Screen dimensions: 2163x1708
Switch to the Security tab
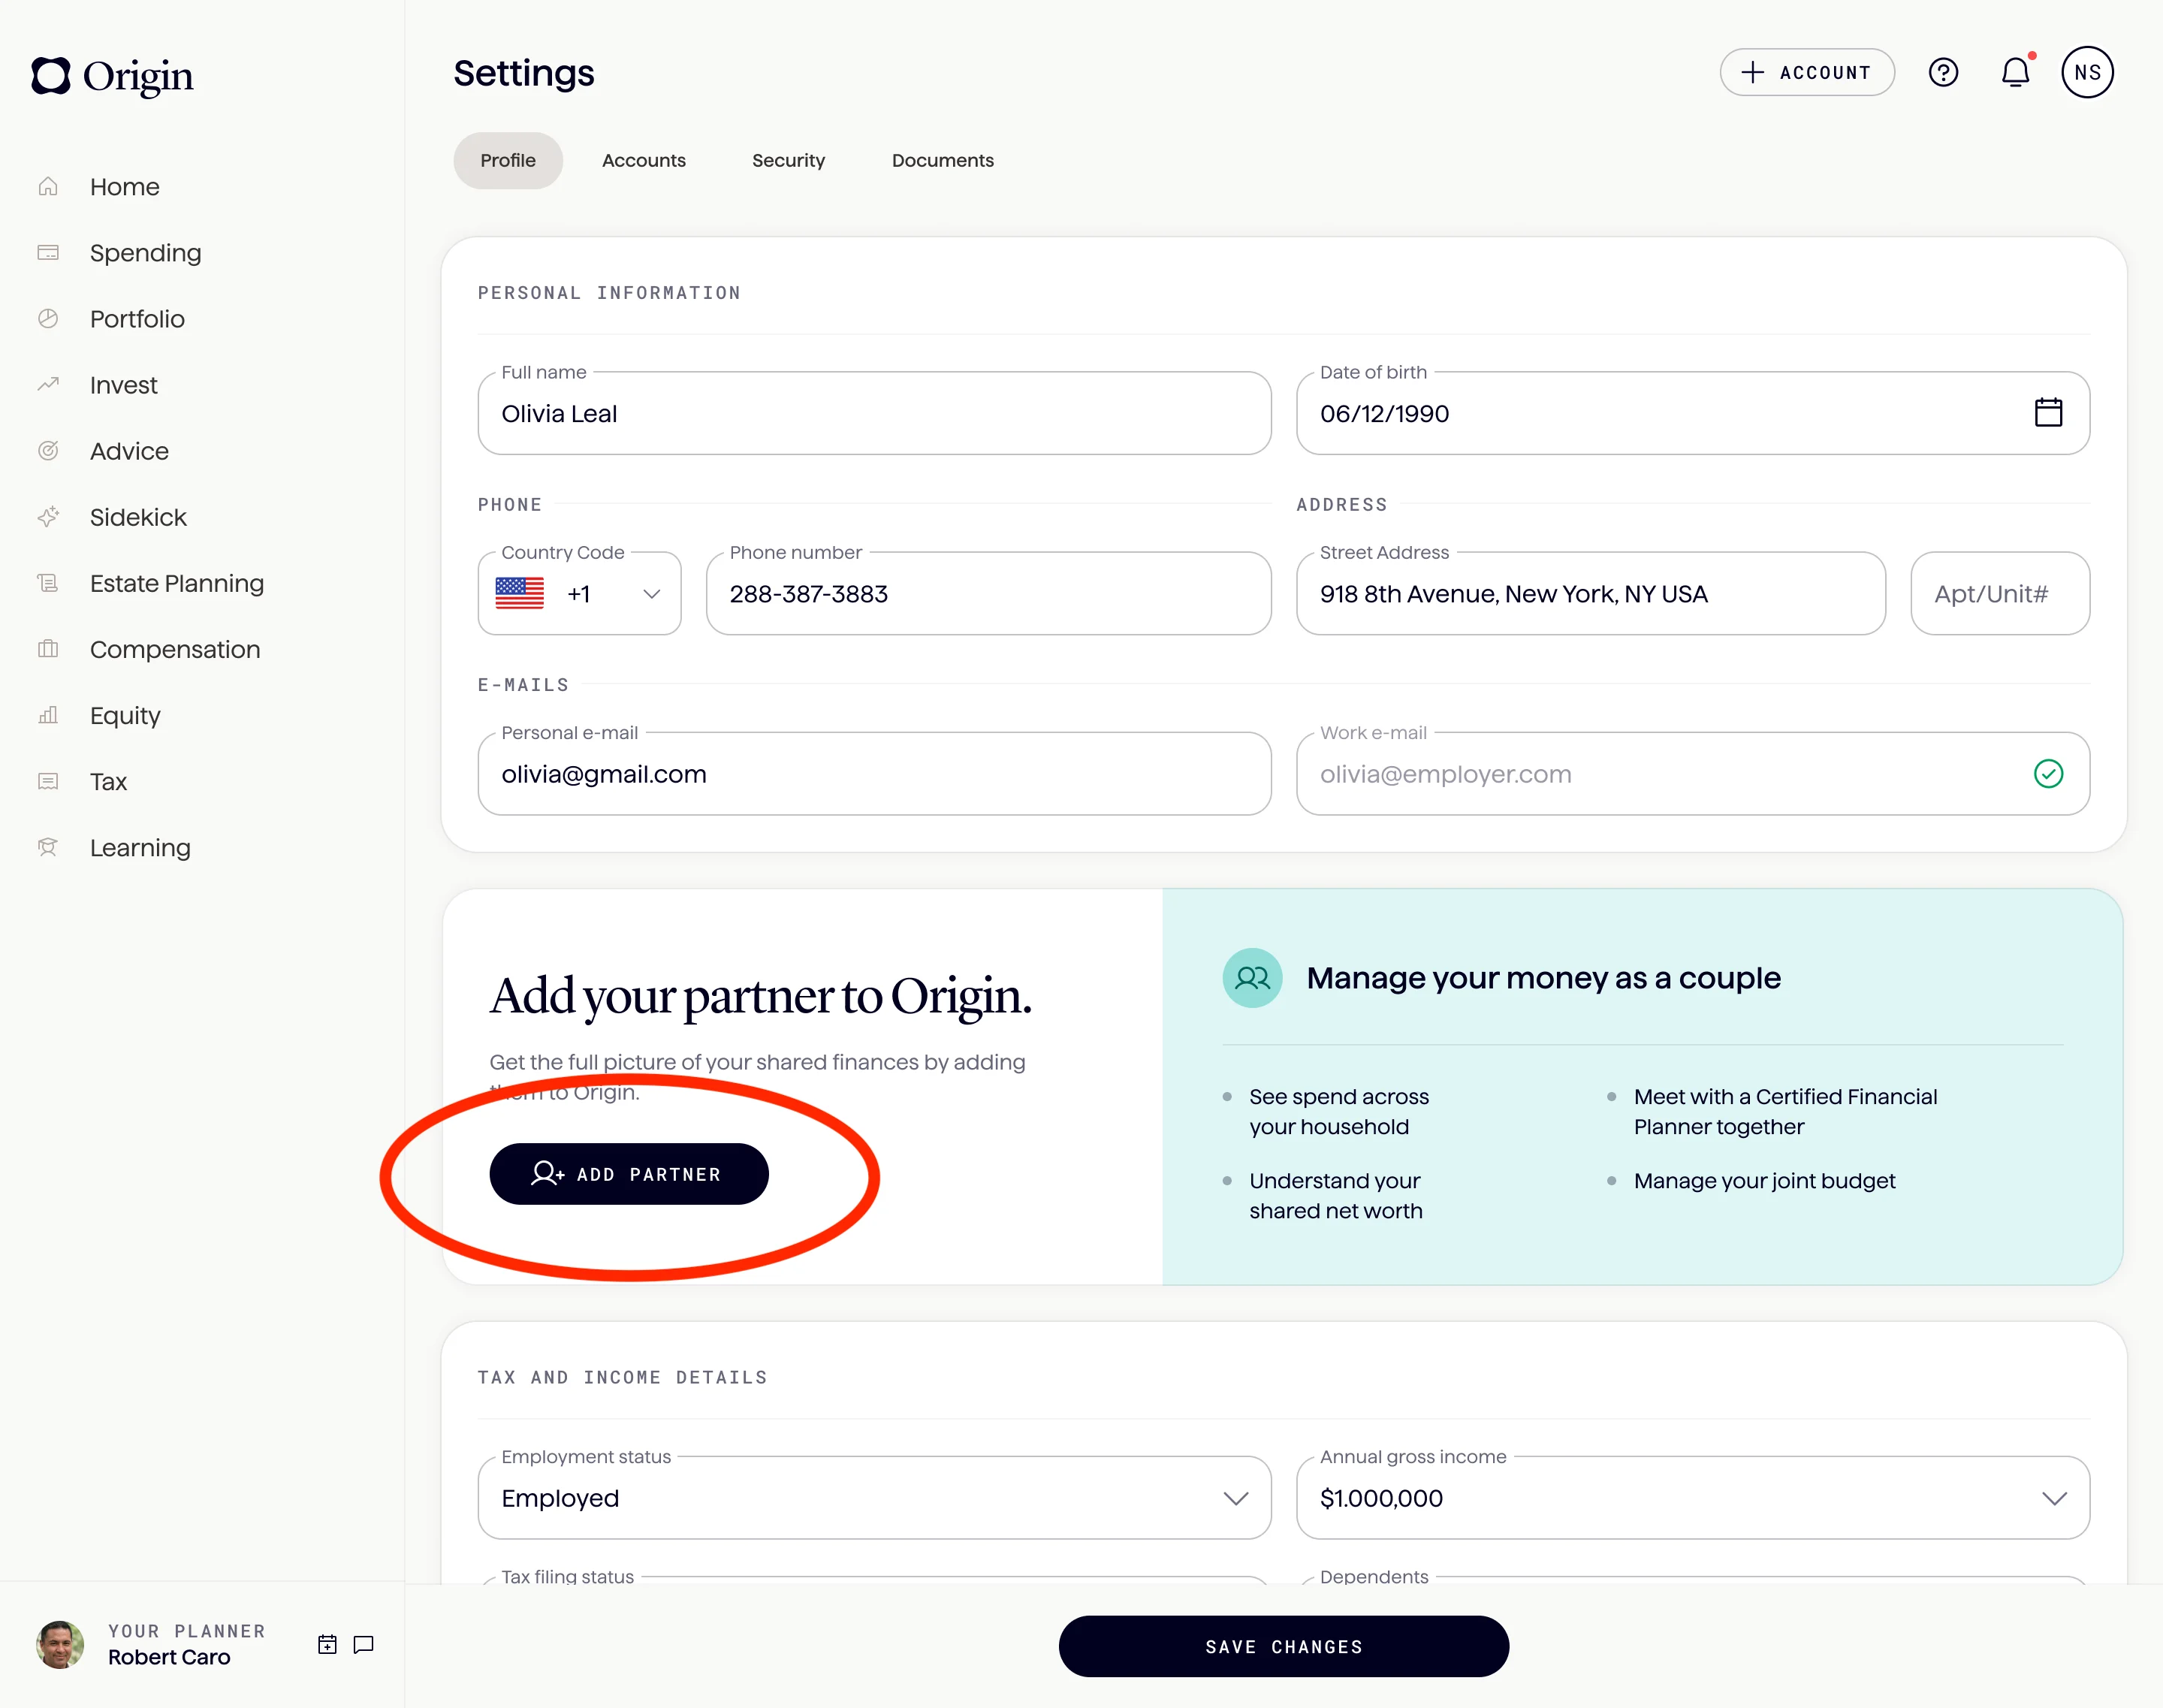tap(788, 160)
